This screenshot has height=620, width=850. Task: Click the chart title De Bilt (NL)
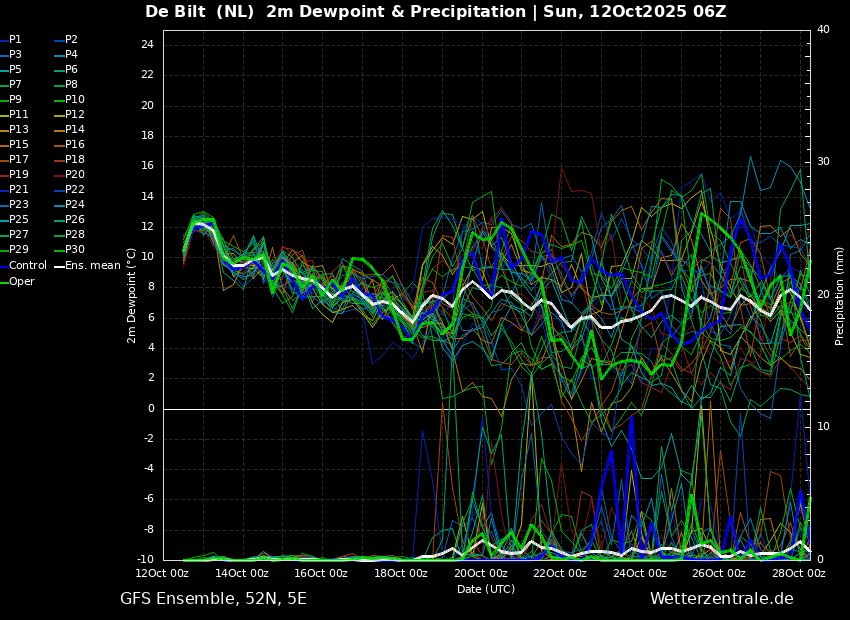(x=199, y=11)
